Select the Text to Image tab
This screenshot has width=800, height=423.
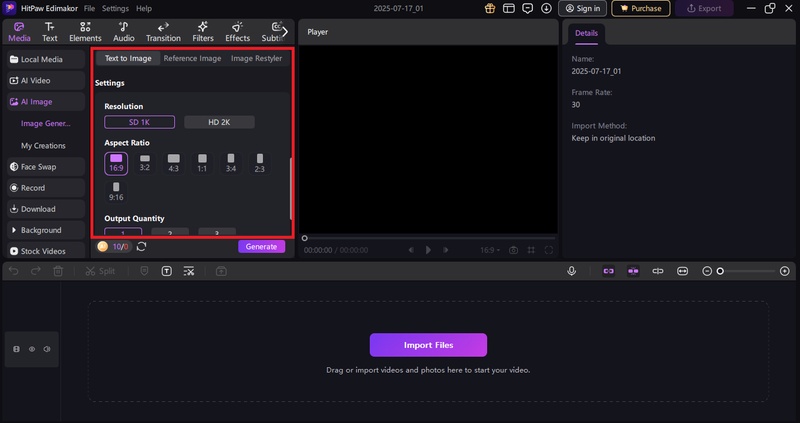128,58
